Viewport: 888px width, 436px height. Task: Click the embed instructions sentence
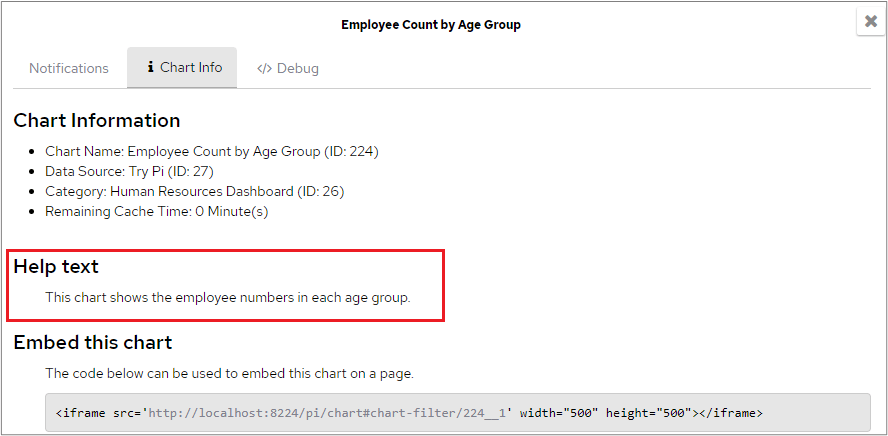229,374
